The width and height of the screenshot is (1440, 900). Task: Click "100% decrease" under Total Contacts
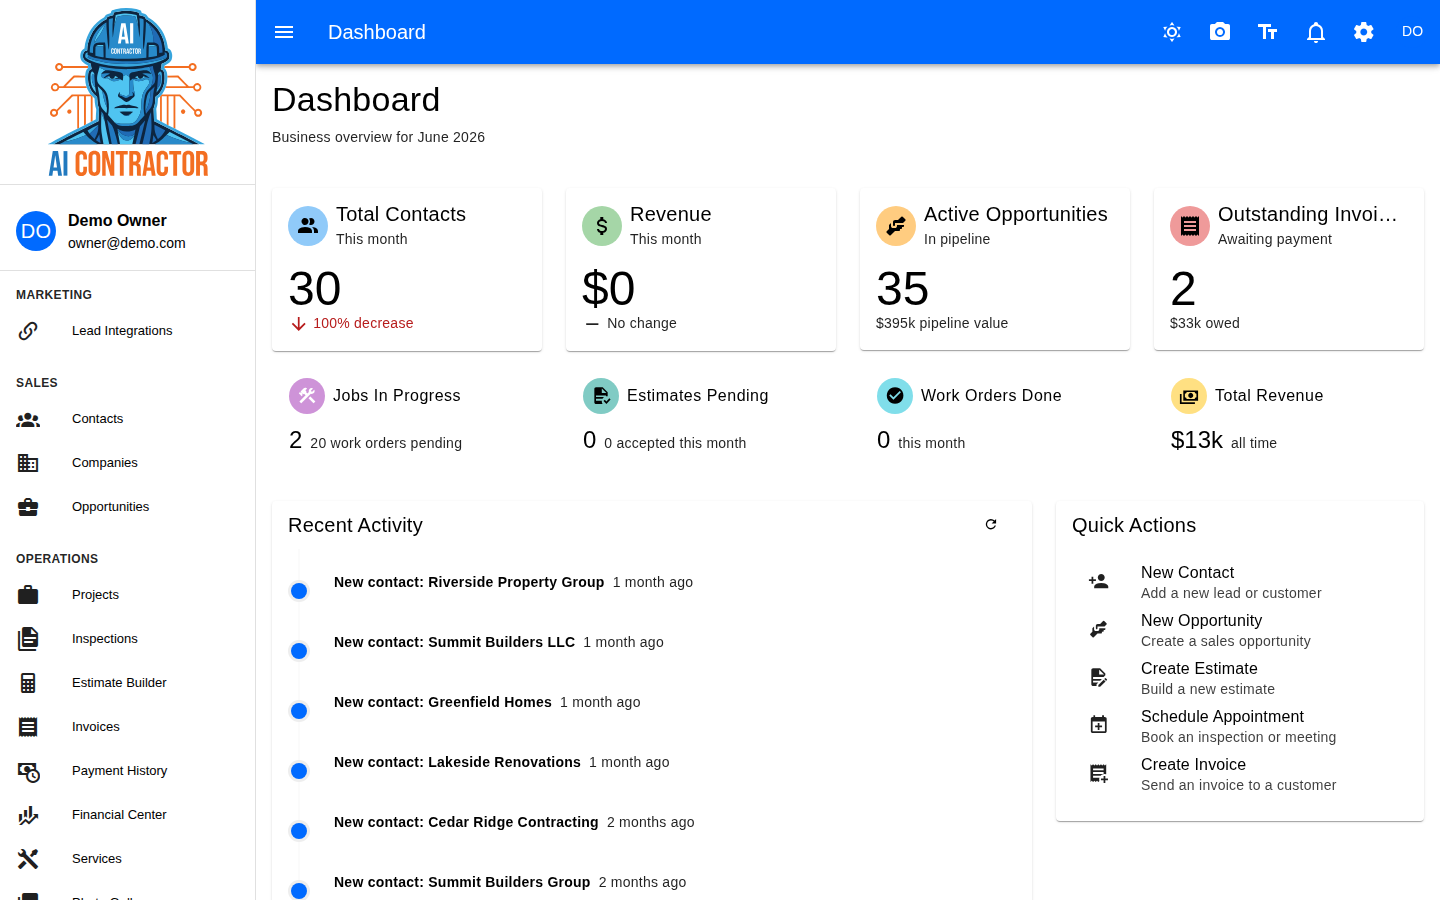[x=363, y=323]
